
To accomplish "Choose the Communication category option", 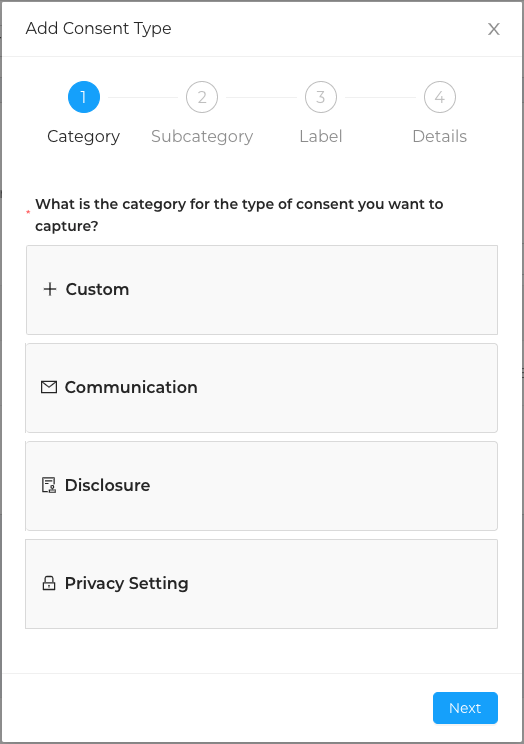I will coord(262,388).
